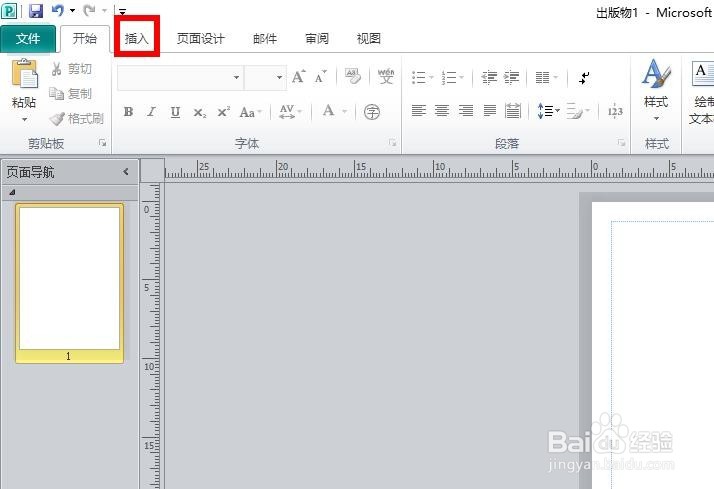Open the 页面设计 (Page Design) tab
The height and width of the screenshot is (489, 714).
(x=201, y=39)
